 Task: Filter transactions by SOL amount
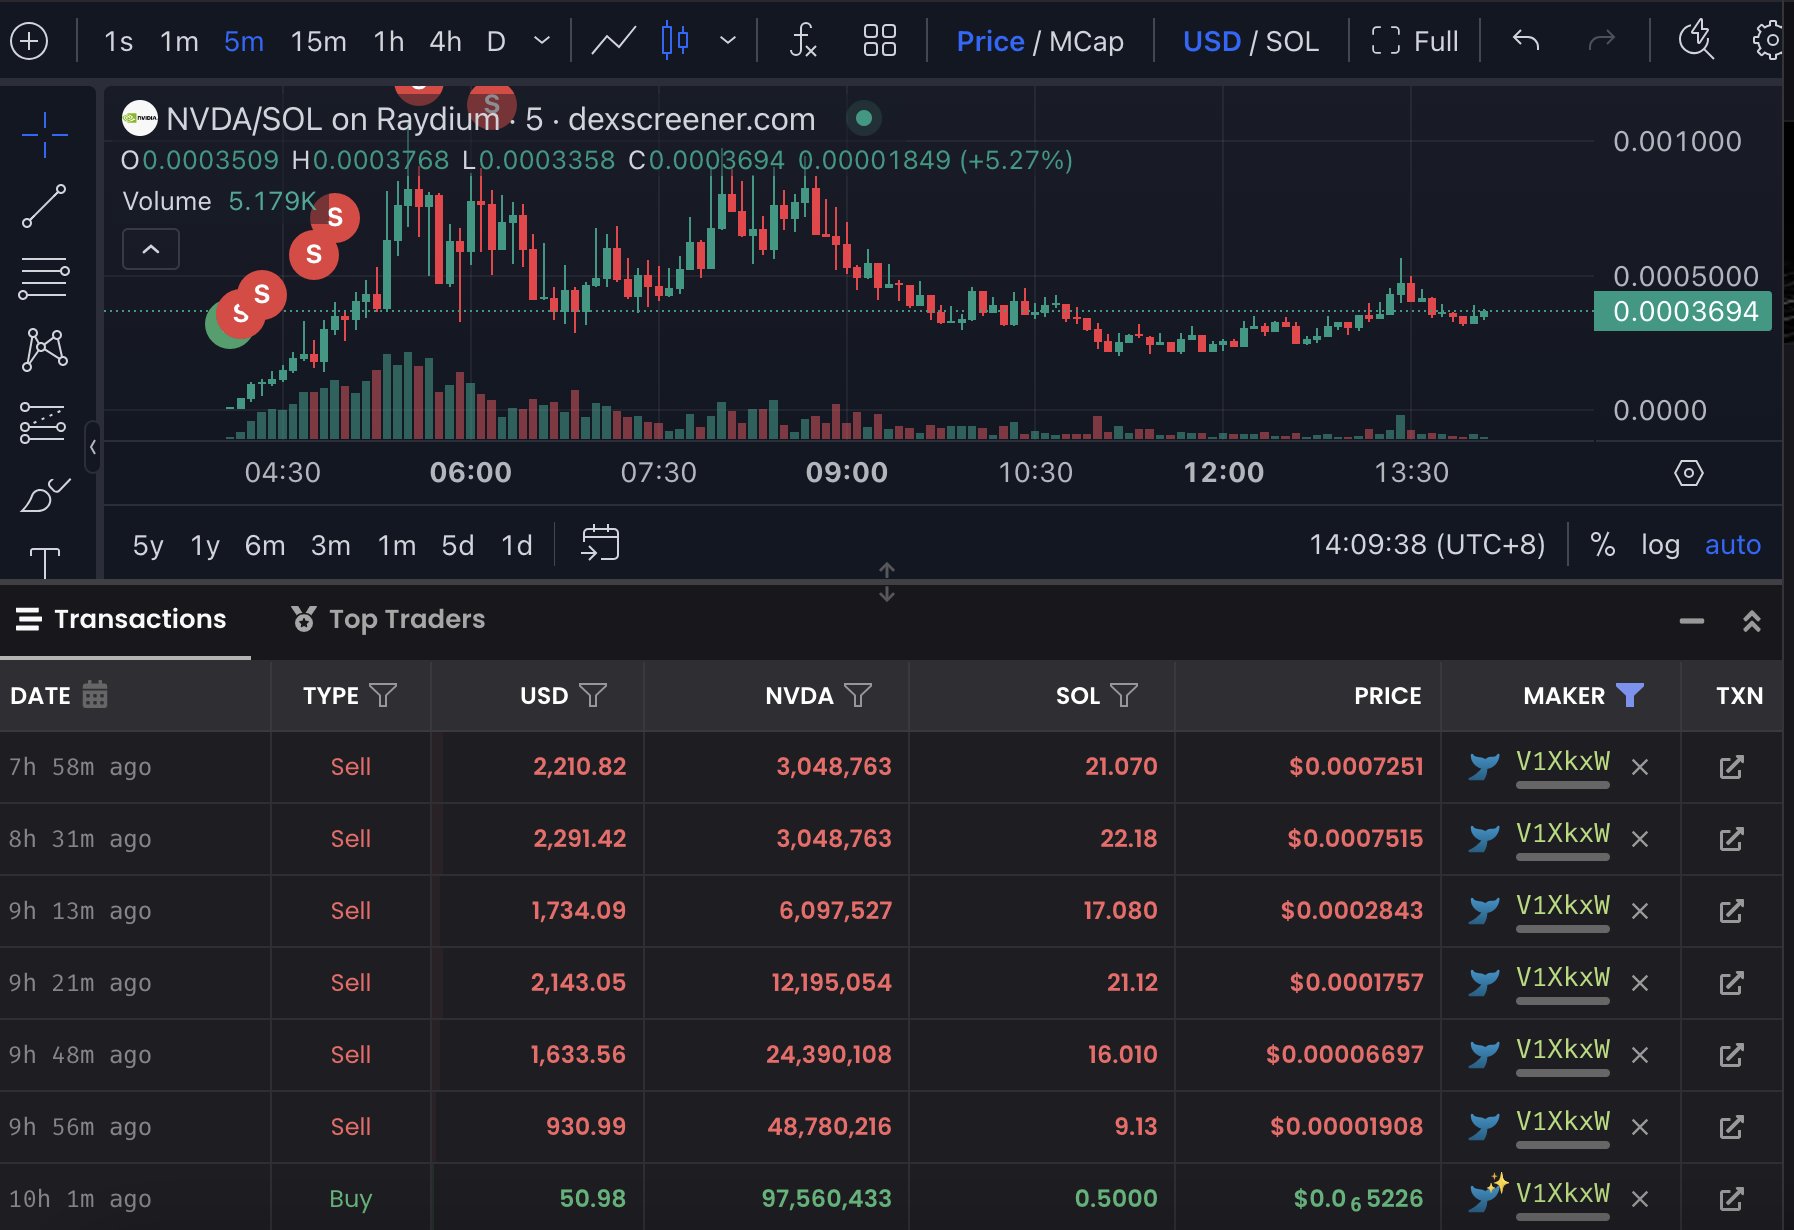pyautogui.click(x=1124, y=695)
